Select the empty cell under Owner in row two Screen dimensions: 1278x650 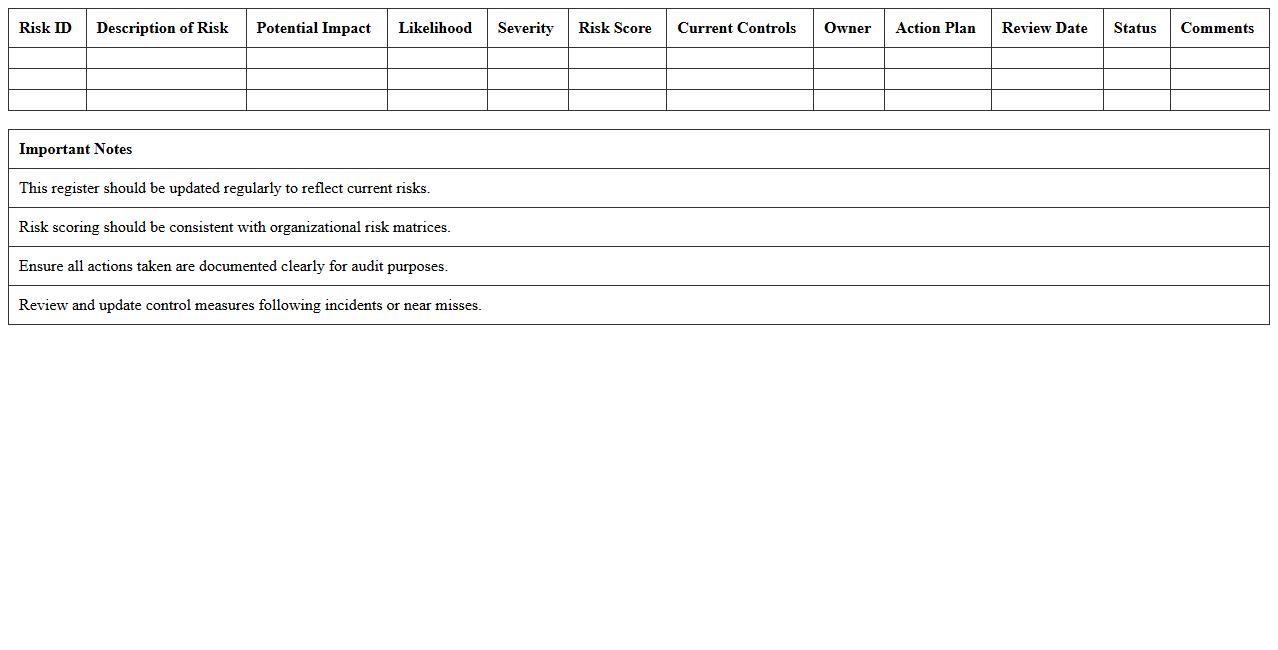coord(847,79)
